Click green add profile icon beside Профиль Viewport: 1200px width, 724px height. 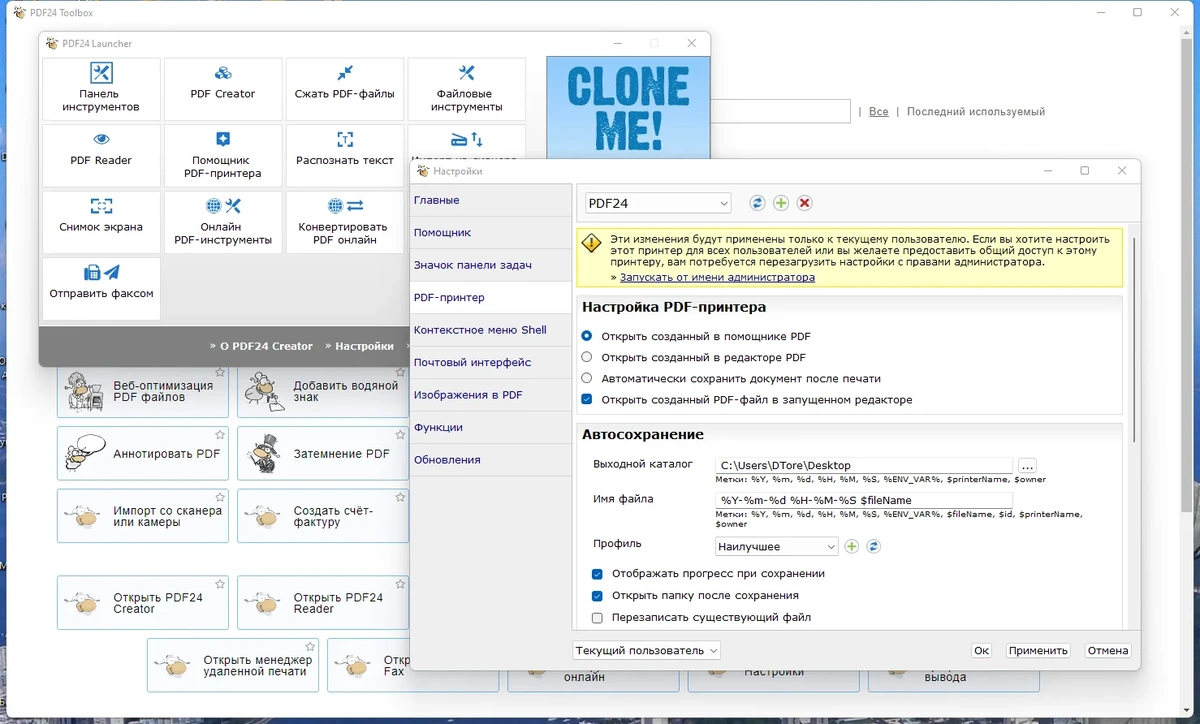coord(852,546)
